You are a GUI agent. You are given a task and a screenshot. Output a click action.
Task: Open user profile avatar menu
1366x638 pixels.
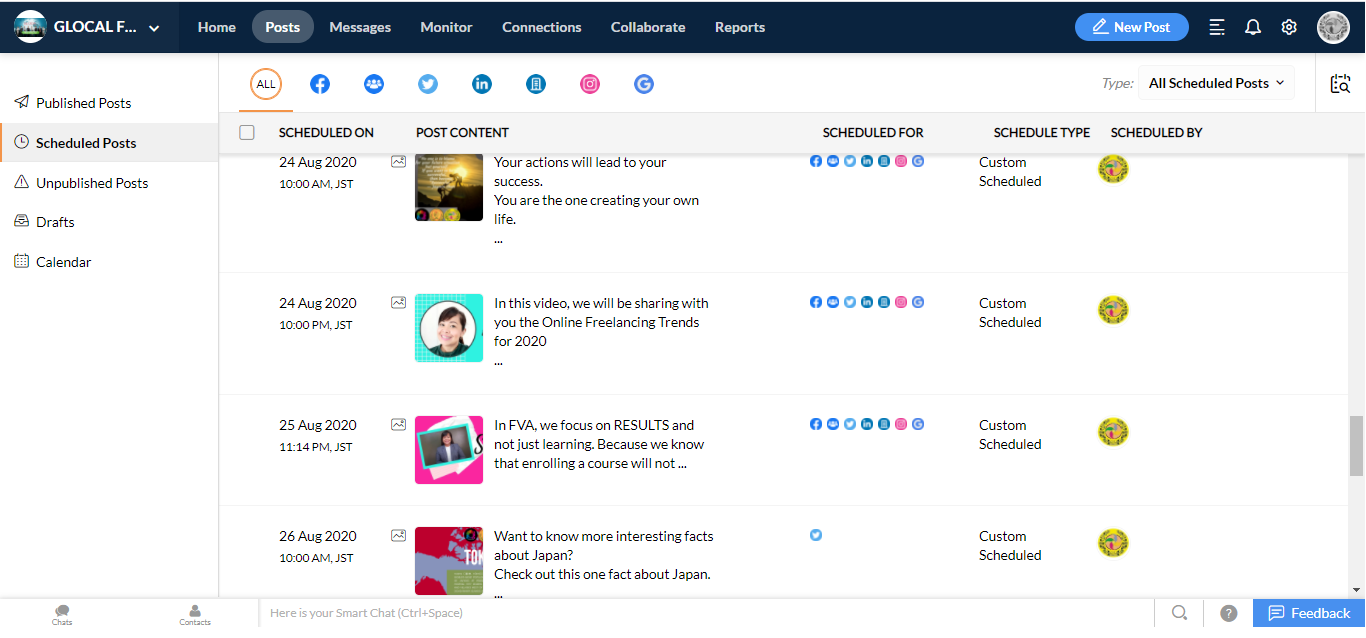(x=1333, y=27)
